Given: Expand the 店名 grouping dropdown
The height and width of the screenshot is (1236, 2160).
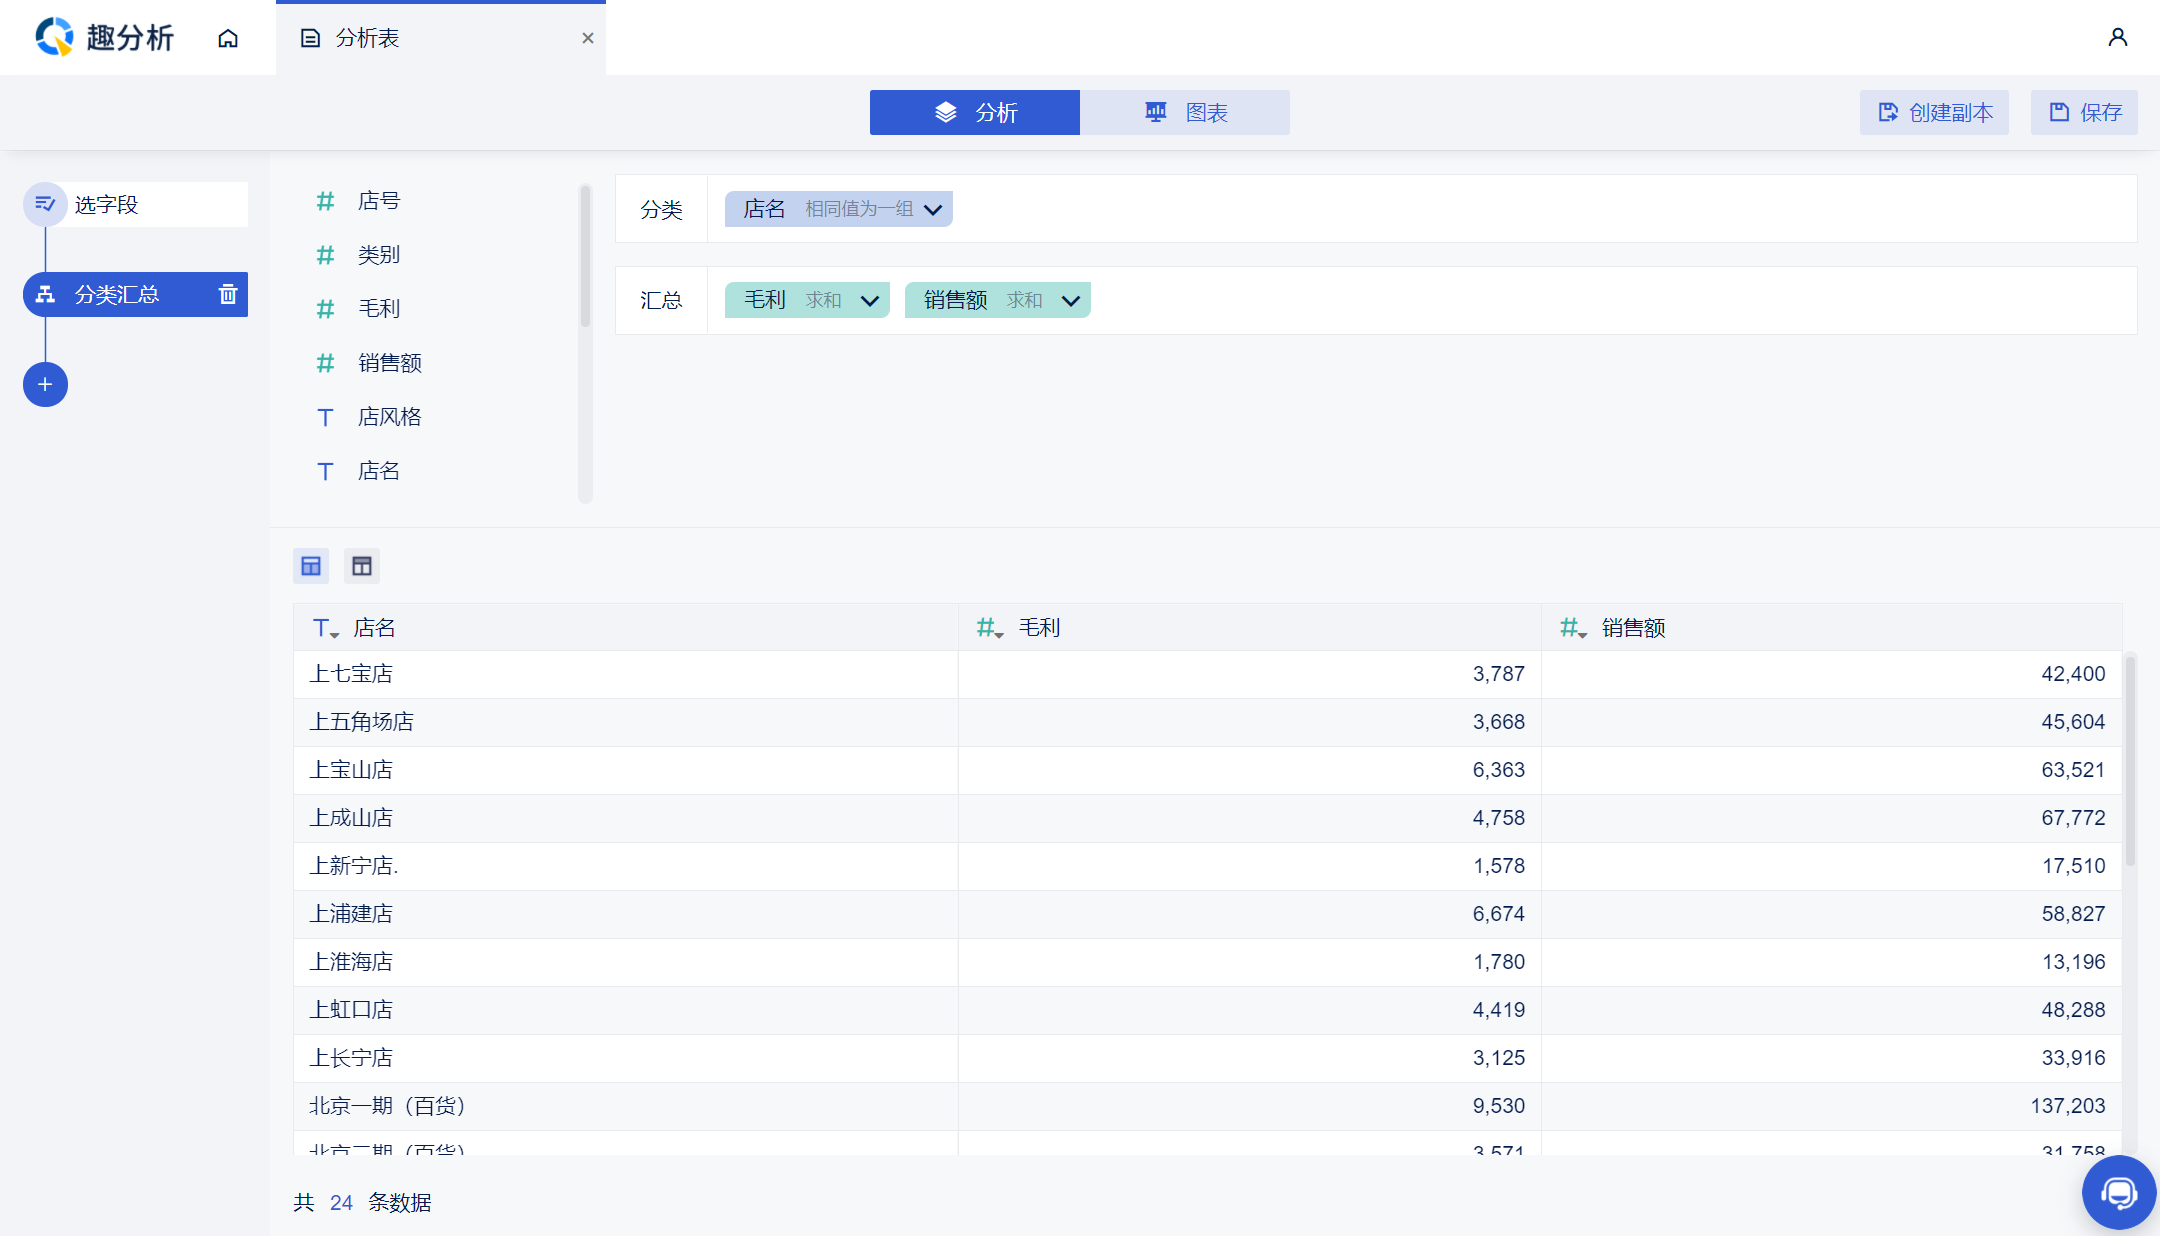Looking at the screenshot, I should [x=933, y=209].
